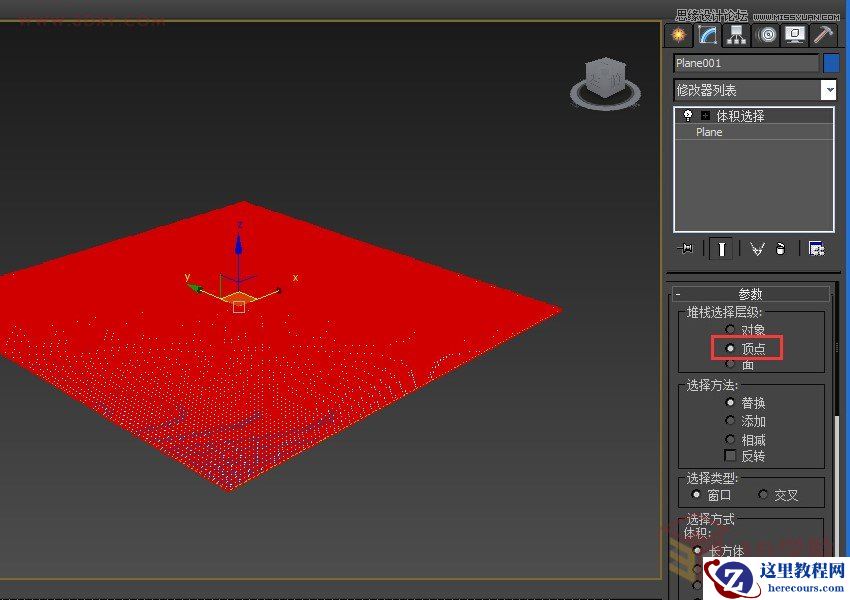The image size is (850, 600).
Task: Click the Plane001 name input field
Action: point(745,62)
